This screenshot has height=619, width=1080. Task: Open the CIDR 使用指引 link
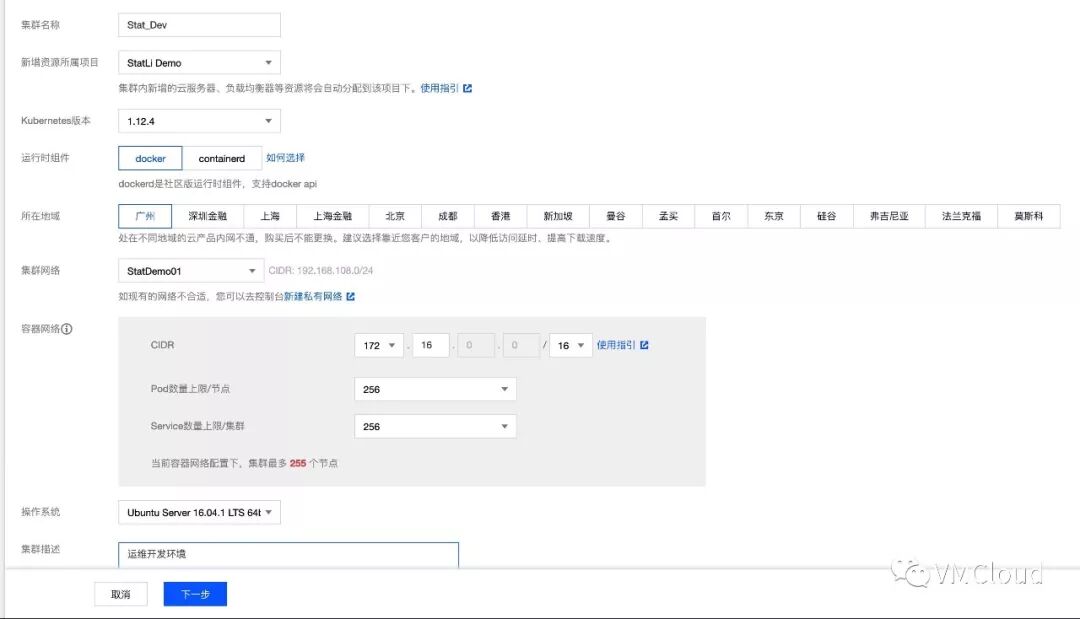[616, 345]
